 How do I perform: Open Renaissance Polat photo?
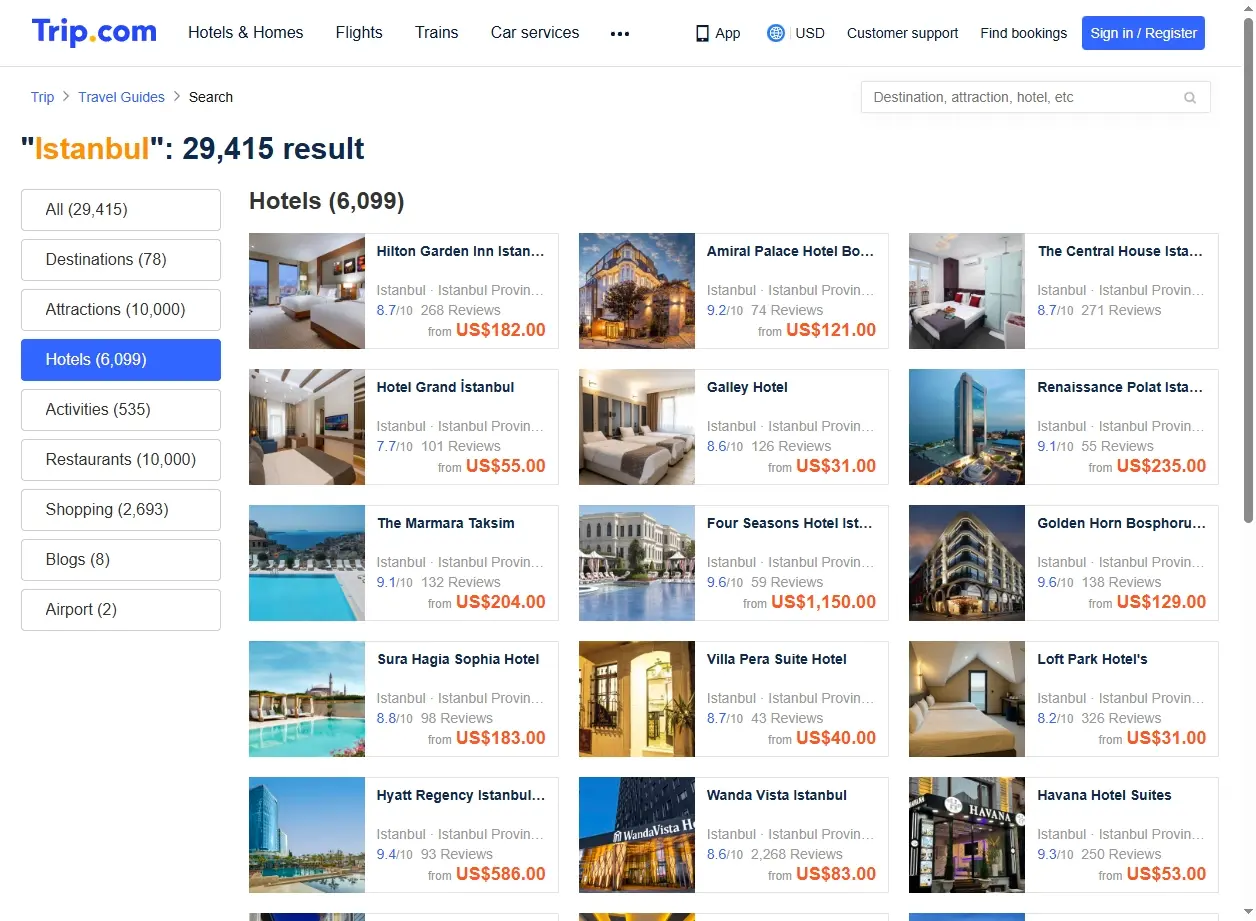tap(967, 427)
